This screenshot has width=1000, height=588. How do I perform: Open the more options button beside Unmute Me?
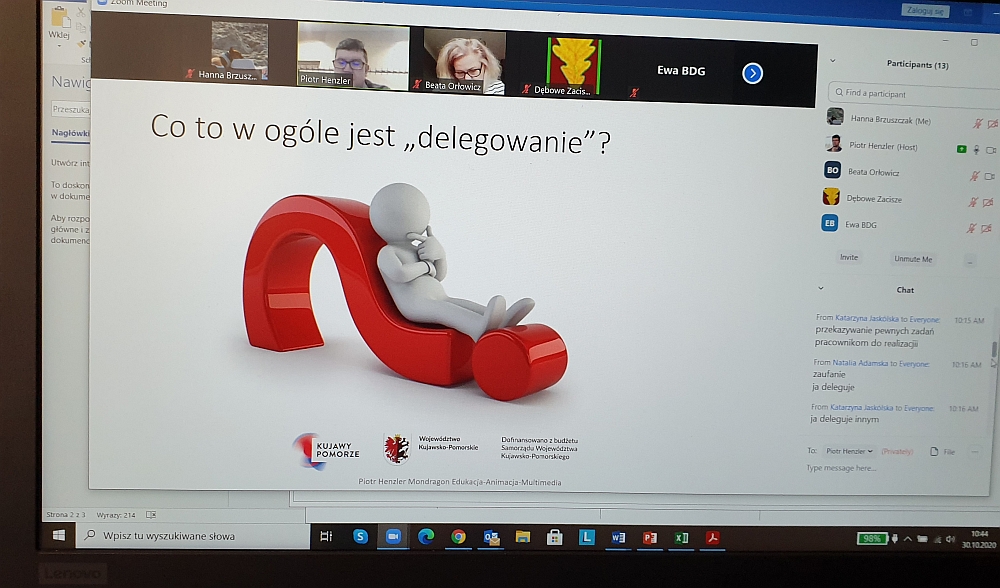969,261
